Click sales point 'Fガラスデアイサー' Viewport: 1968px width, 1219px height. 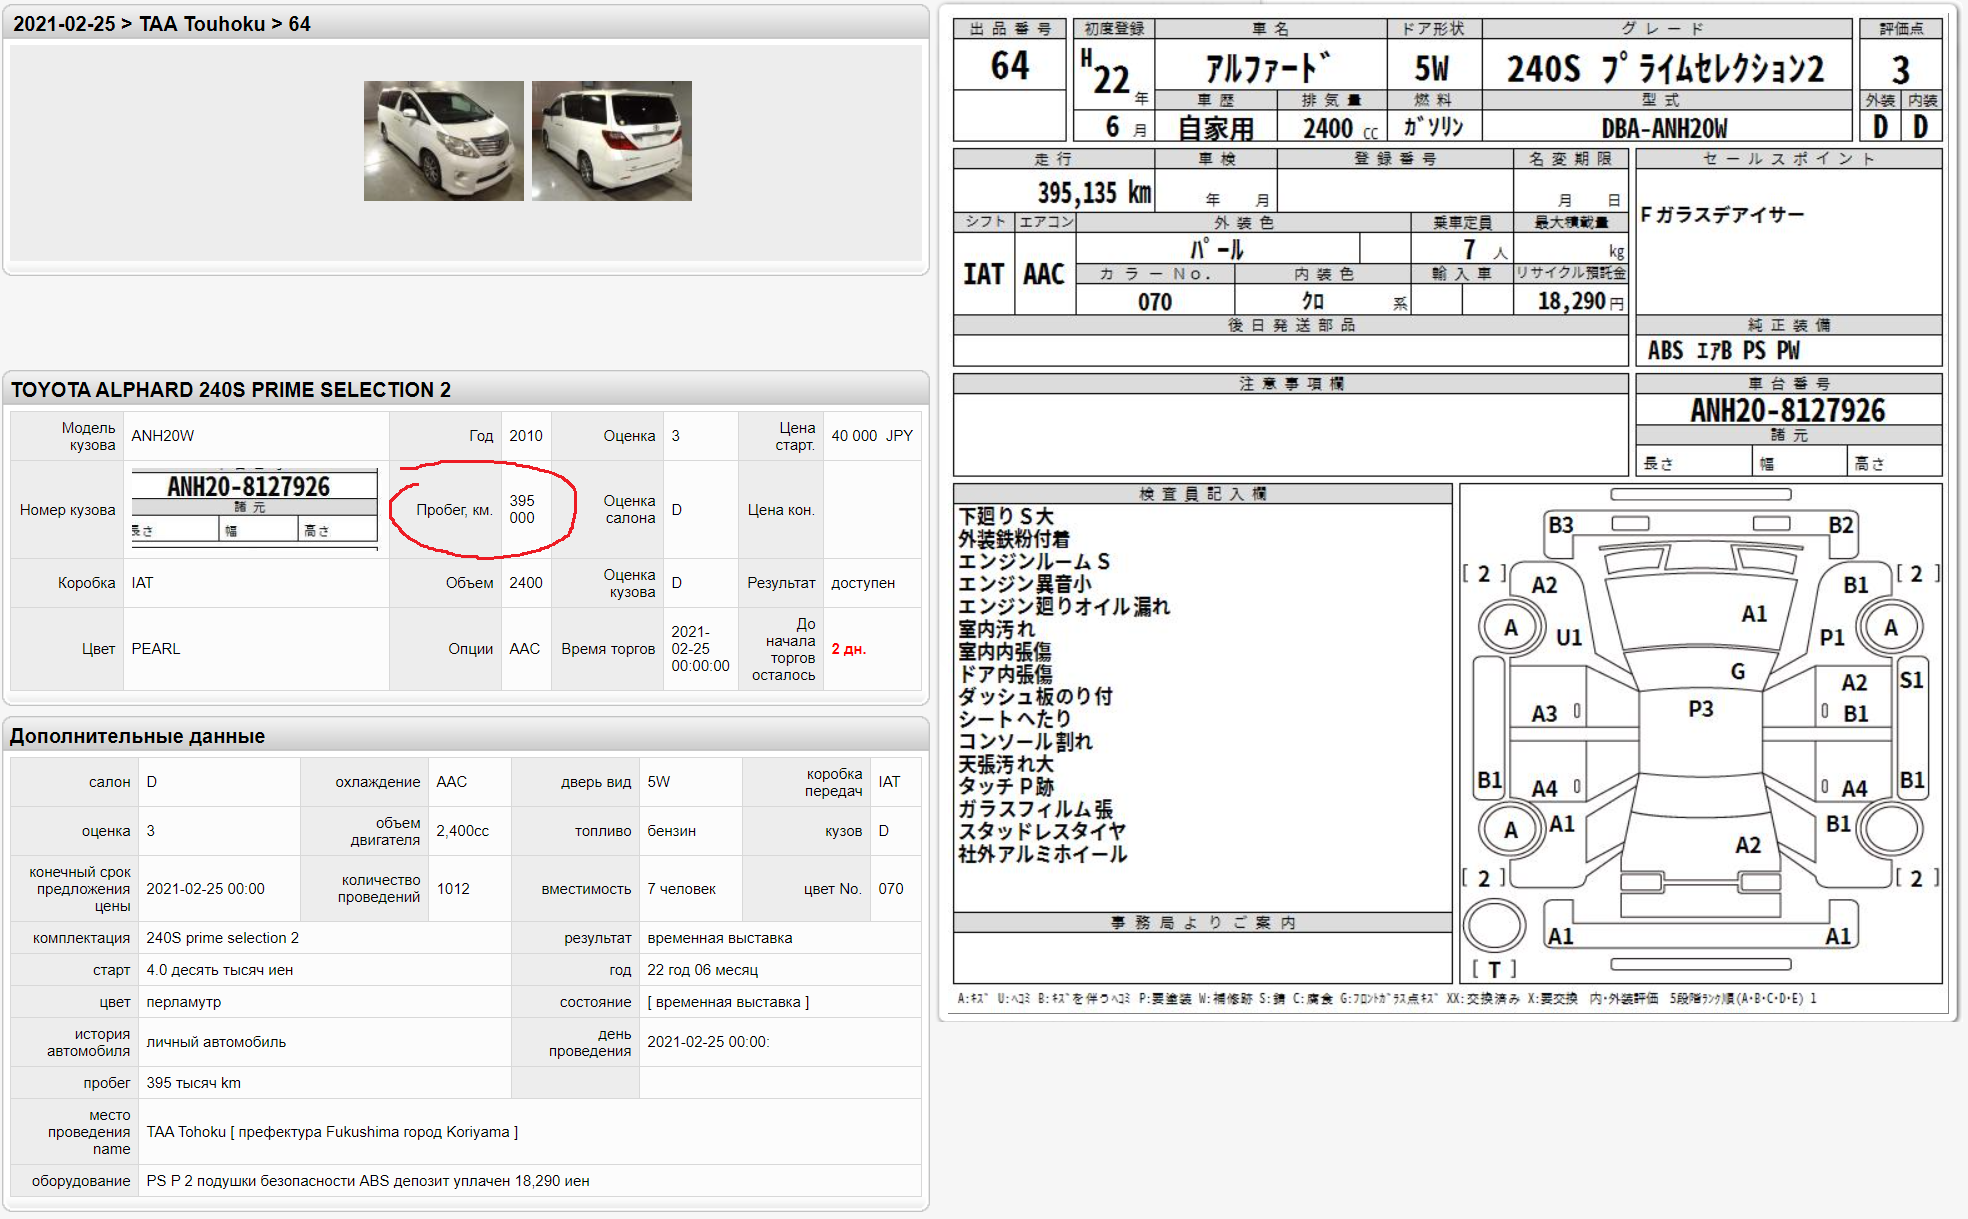(x=1722, y=215)
